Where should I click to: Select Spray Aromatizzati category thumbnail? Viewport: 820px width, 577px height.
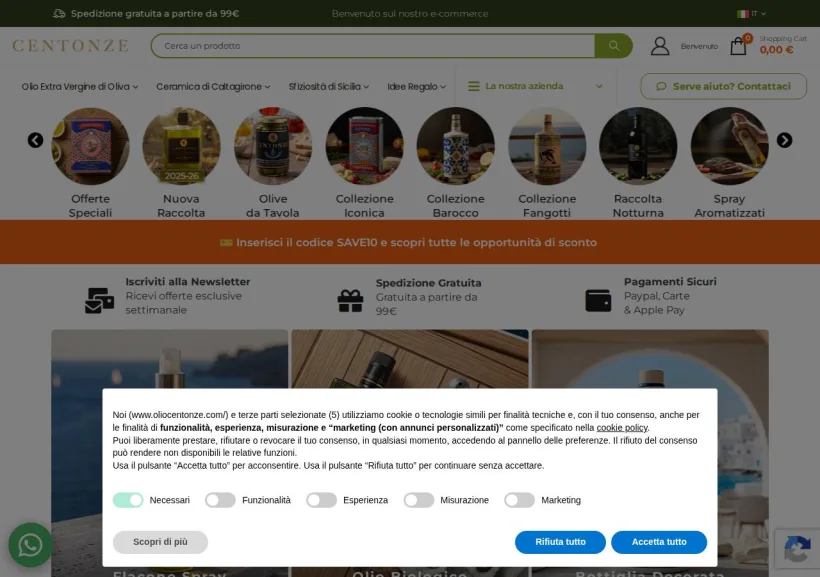[730, 146]
